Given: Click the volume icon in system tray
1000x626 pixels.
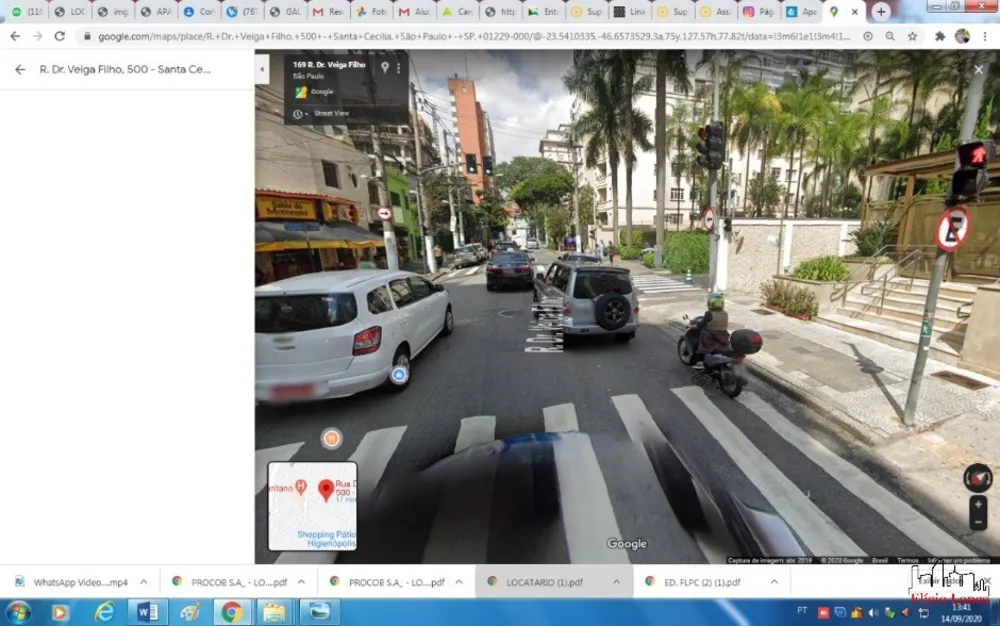Looking at the screenshot, I should tap(872, 613).
